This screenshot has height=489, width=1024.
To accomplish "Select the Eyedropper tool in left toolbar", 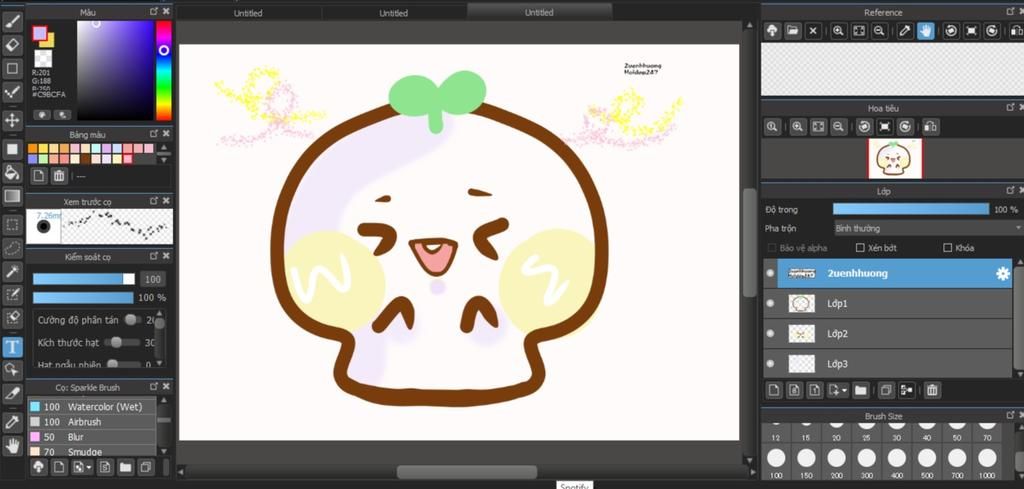I will [12, 422].
